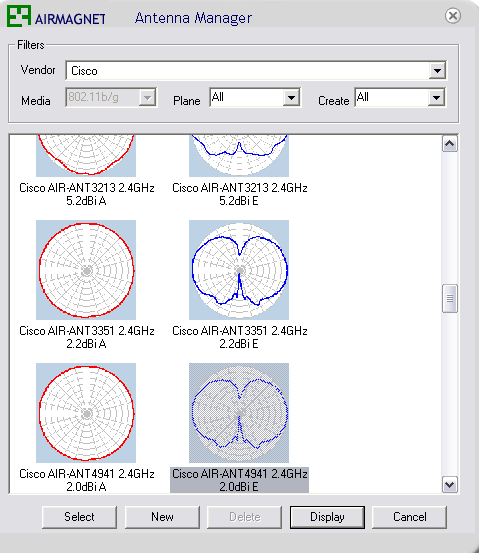Click the AirMagnet logo icon
The width and height of the screenshot is (479, 553).
(19, 16)
